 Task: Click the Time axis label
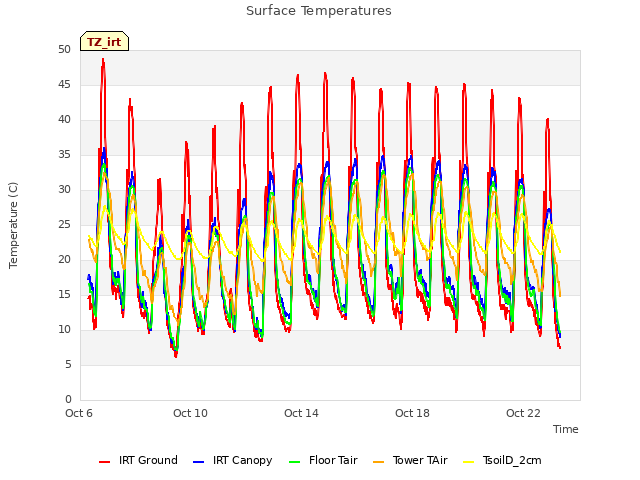[566, 429]
